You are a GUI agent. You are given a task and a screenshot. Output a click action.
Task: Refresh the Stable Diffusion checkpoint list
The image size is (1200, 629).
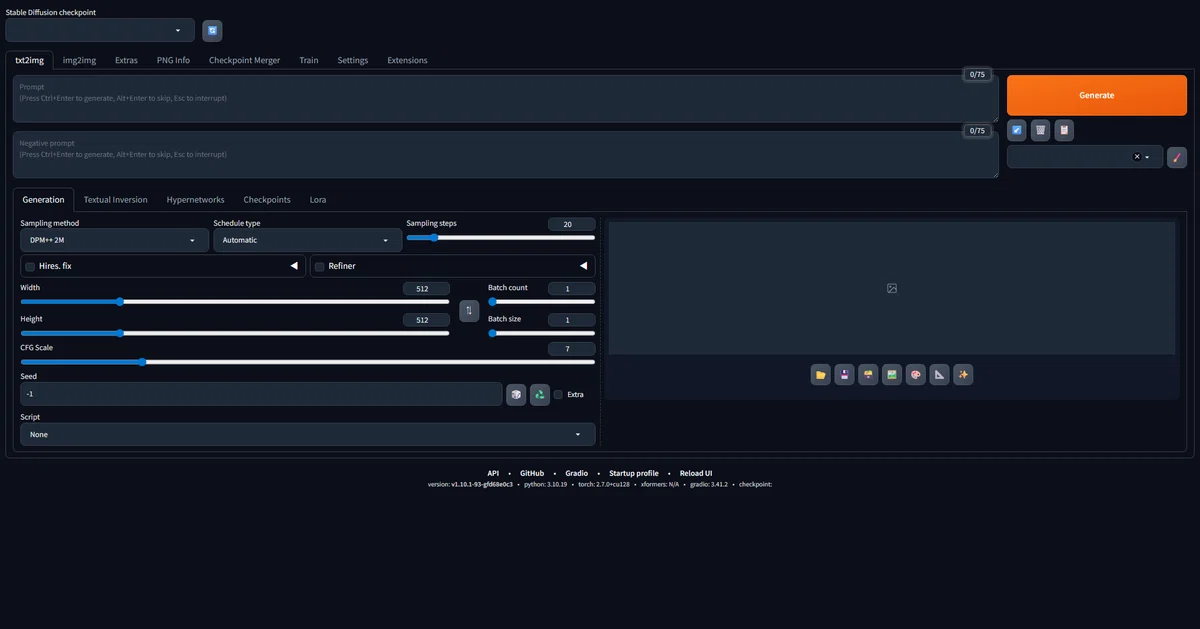point(212,31)
